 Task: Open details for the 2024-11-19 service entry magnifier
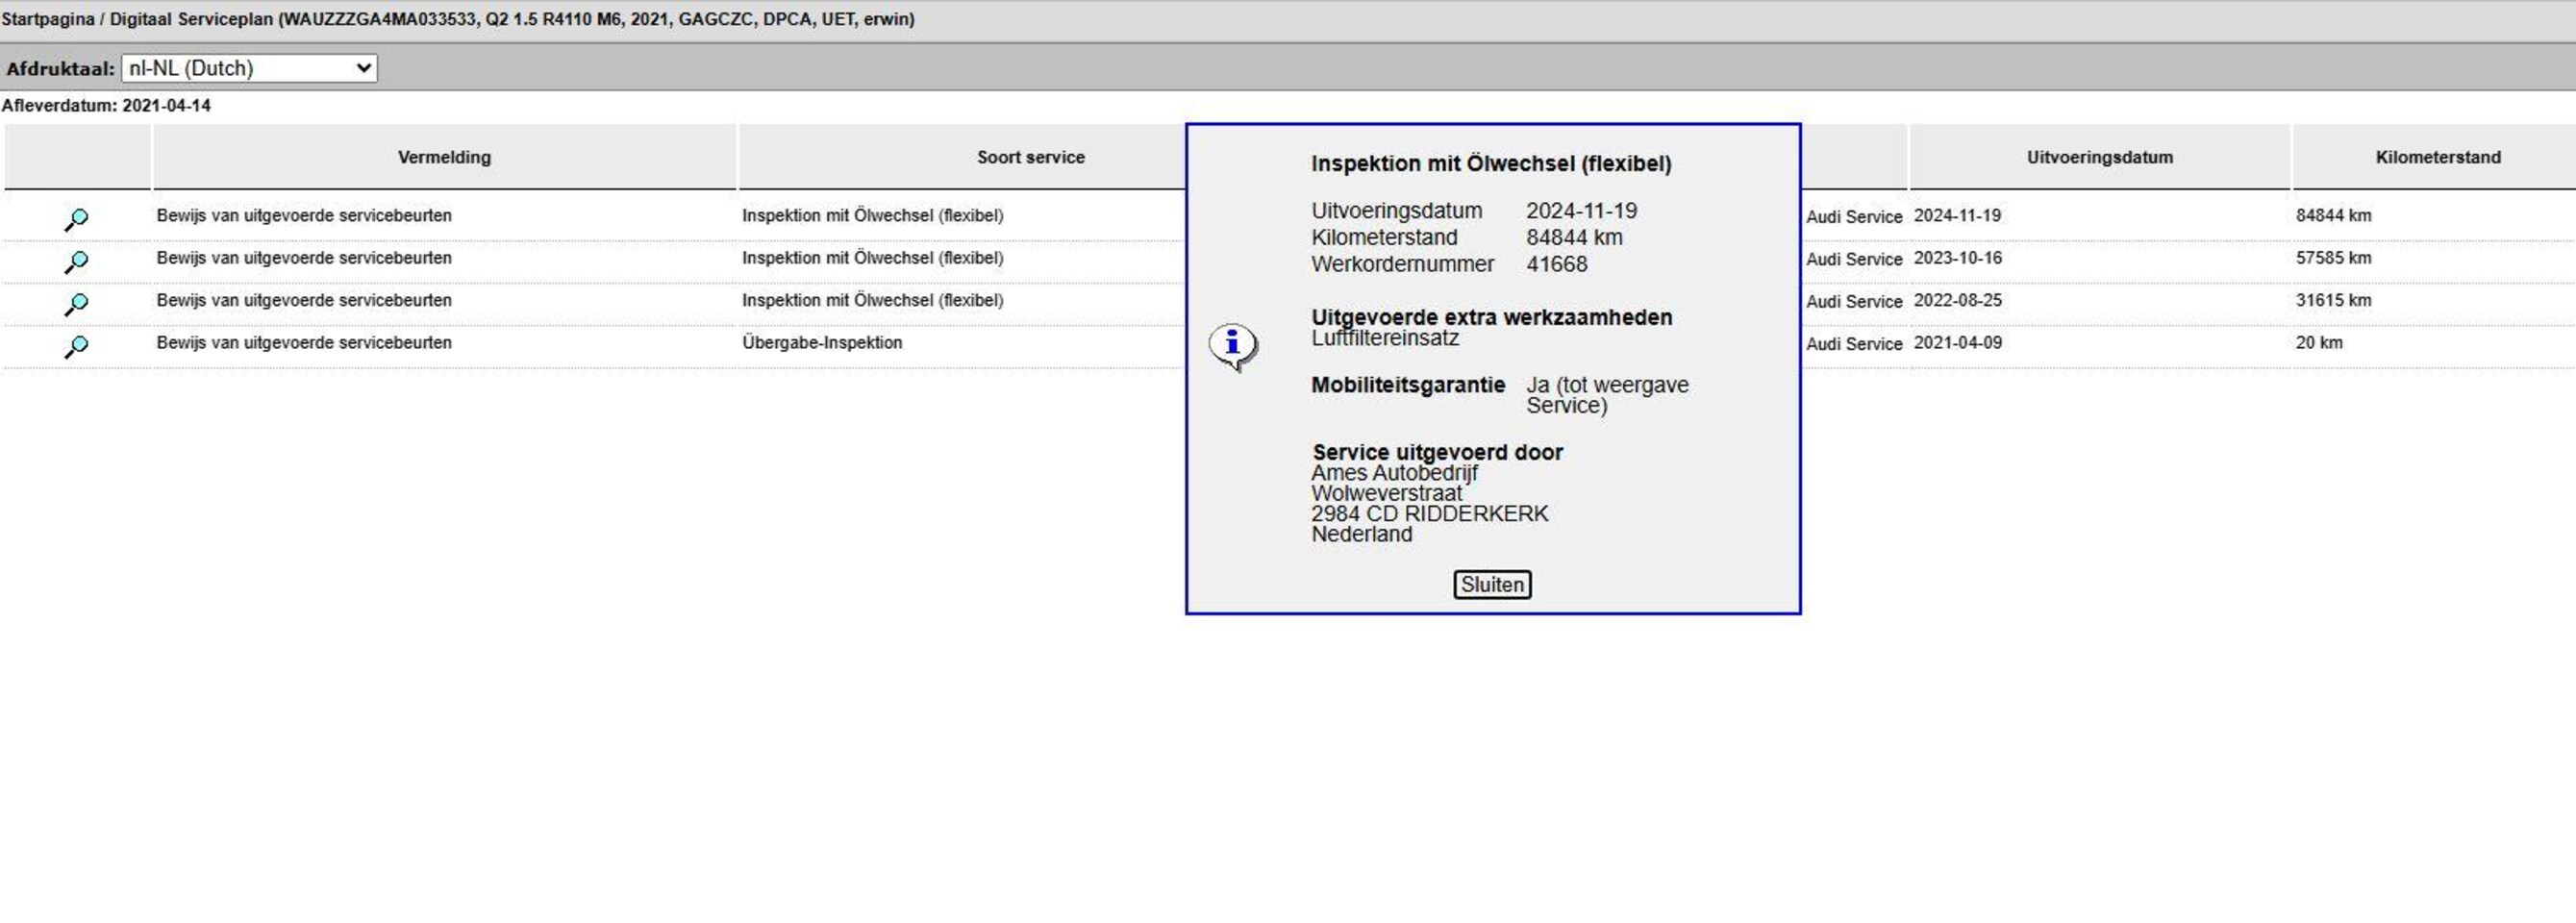(x=76, y=218)
